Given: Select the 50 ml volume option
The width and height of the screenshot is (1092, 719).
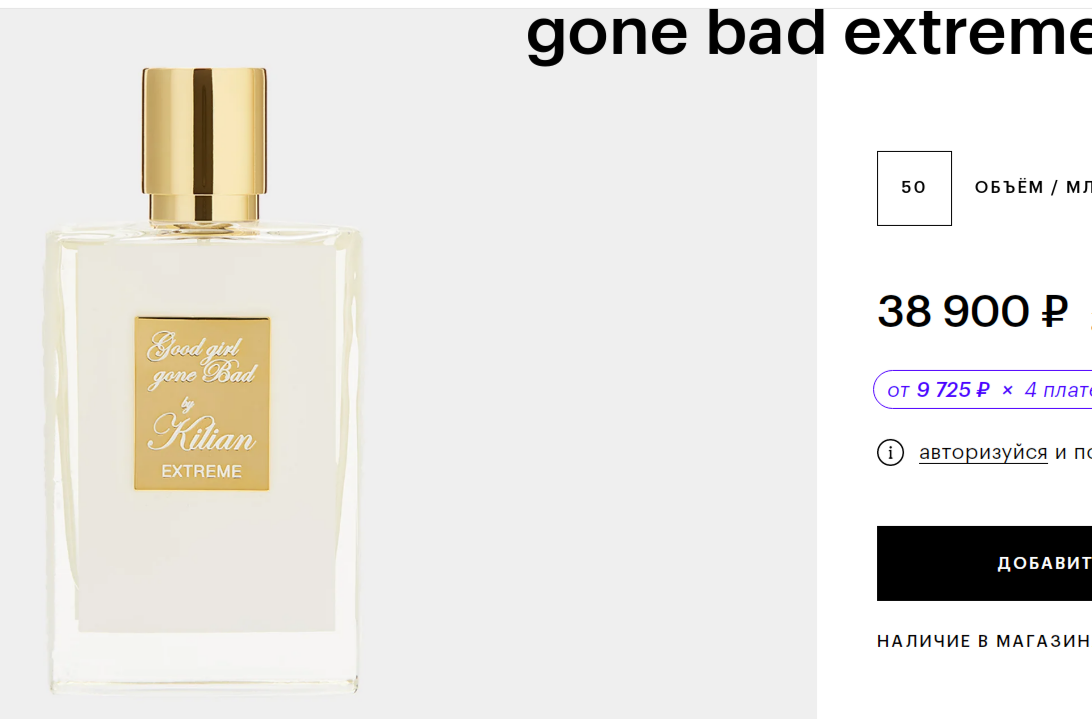Looking at the screenshot, I should [x=914, y=188].
